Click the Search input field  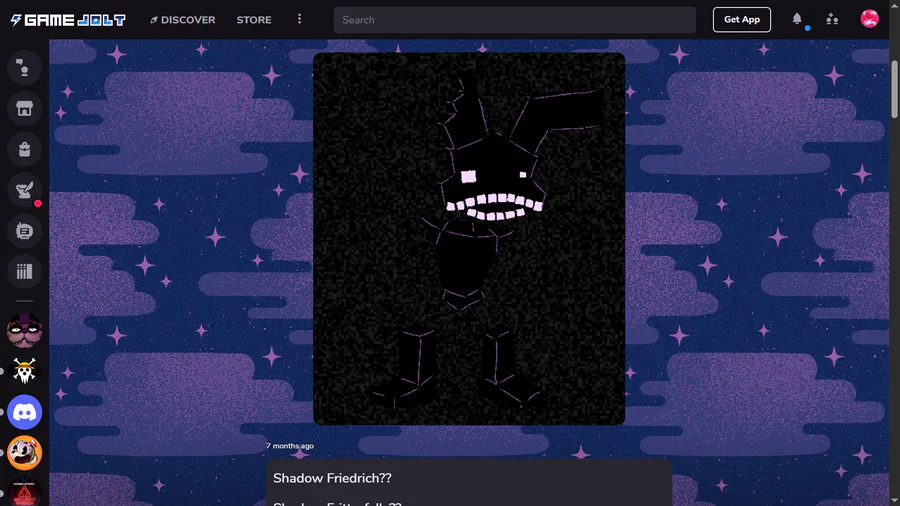[514, 20]
